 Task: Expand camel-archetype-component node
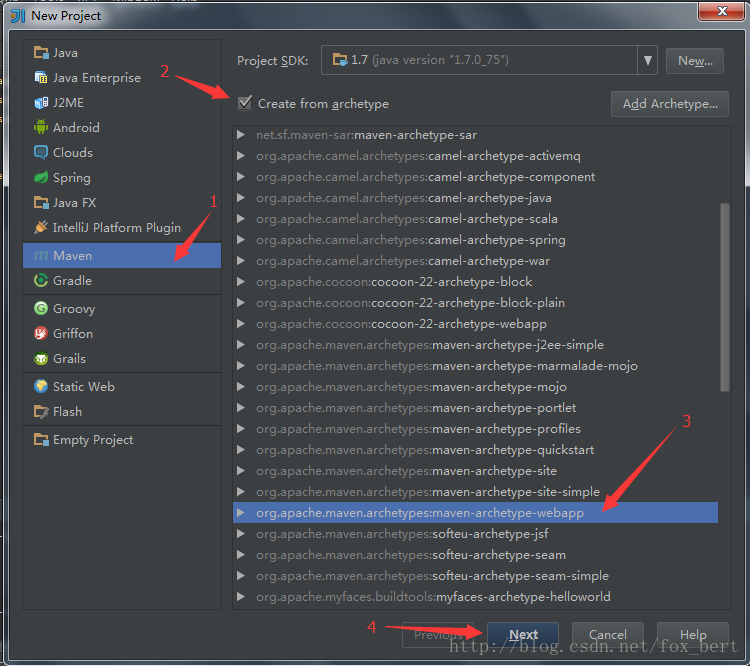(241, 177)
